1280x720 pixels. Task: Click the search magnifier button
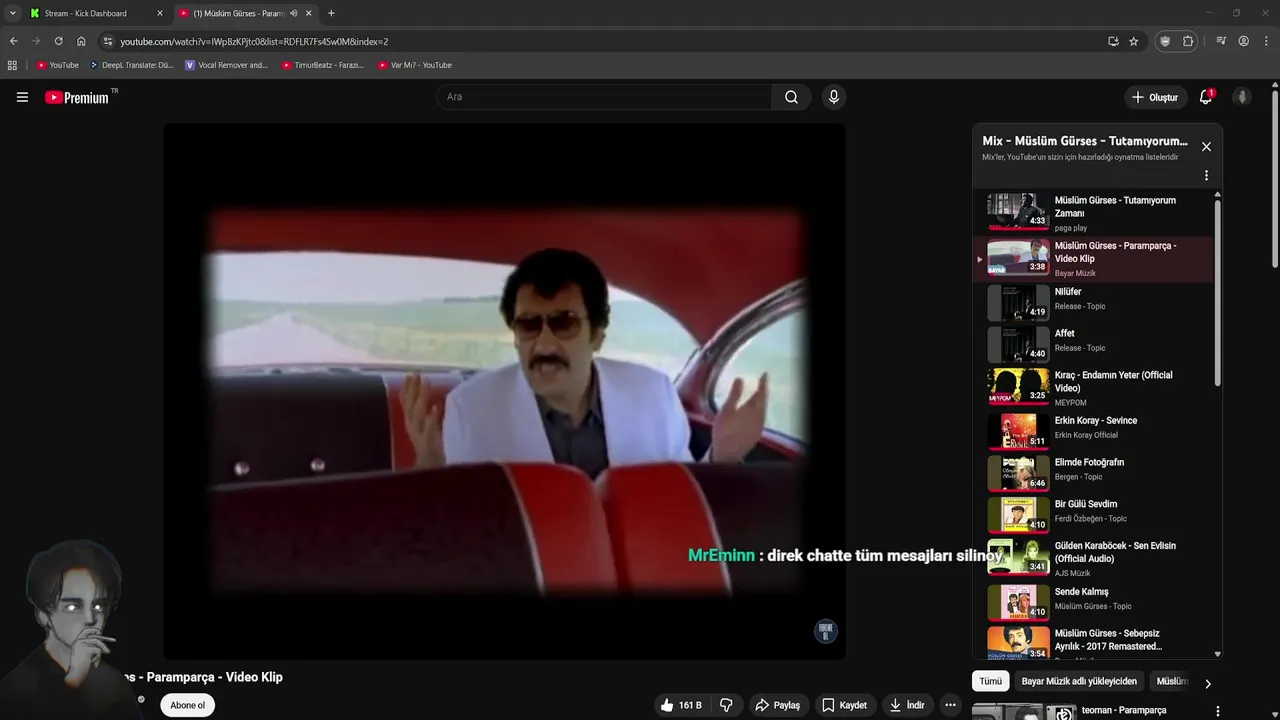791,97
